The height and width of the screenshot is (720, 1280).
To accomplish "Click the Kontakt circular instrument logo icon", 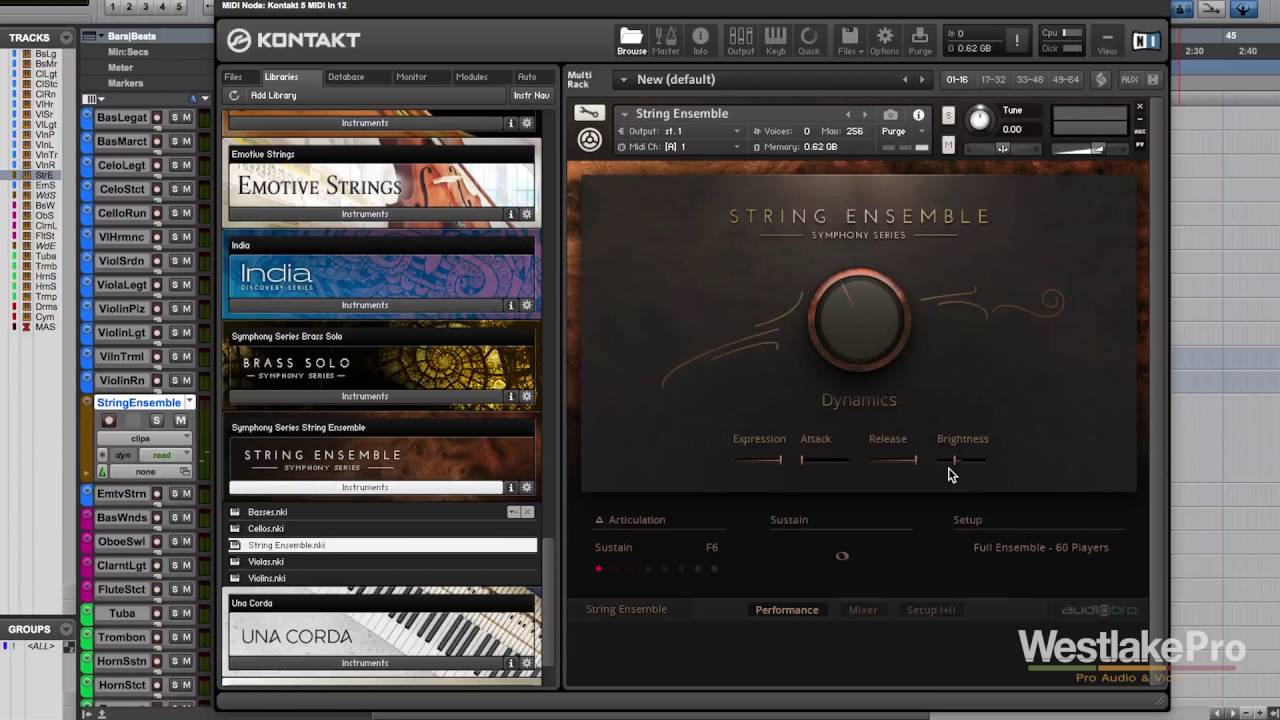I will pos(590,140).
